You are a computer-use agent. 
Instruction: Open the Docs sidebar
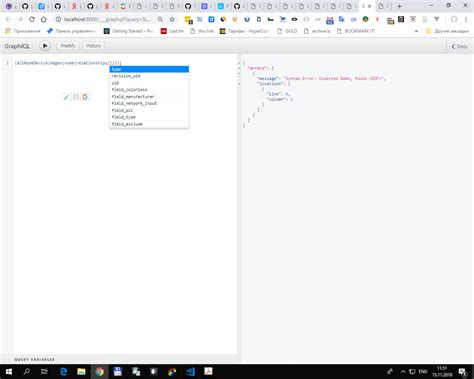pyautogui.click(x=460, y=46)
